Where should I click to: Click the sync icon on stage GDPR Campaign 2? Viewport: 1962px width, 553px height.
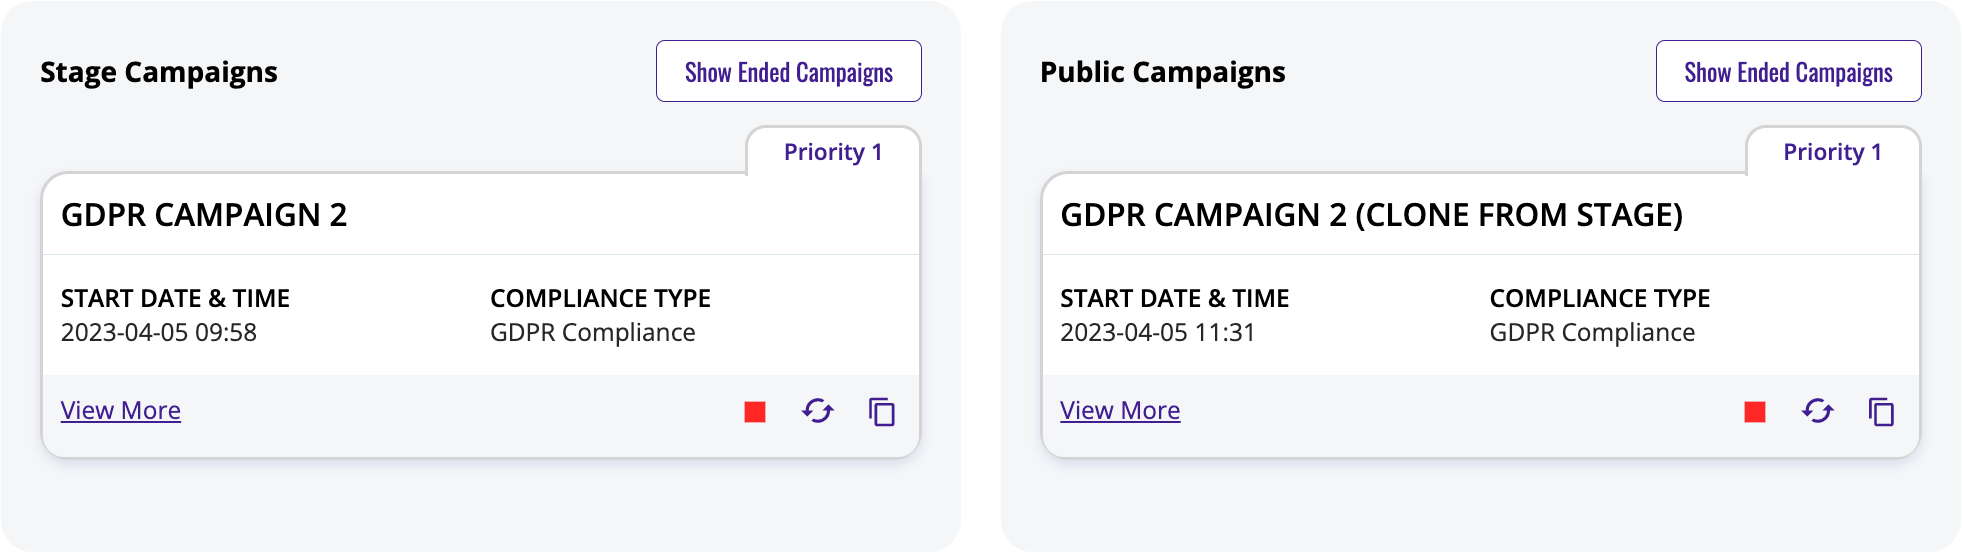(818, 411)
